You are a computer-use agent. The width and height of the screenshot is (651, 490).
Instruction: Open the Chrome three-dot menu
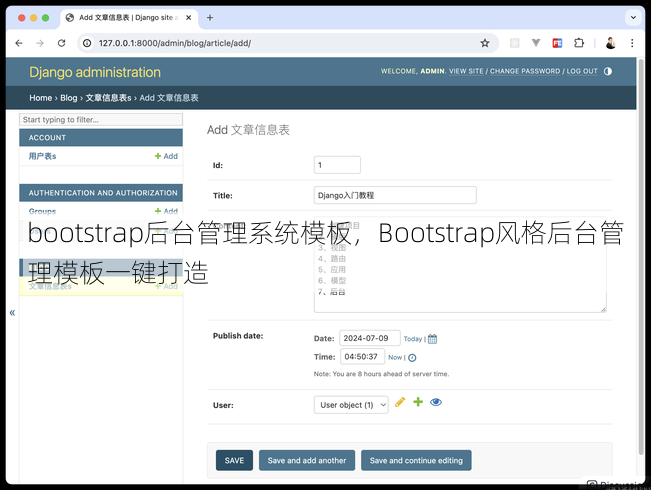tap(632, 43)
